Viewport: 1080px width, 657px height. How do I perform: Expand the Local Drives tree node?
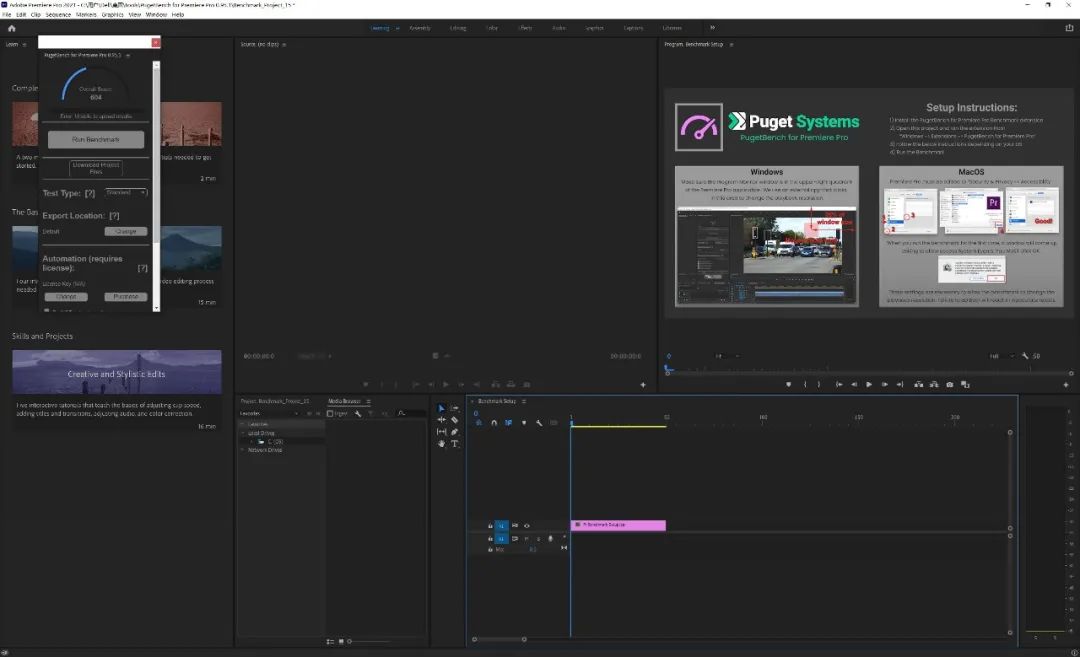[x=243, y=433]
